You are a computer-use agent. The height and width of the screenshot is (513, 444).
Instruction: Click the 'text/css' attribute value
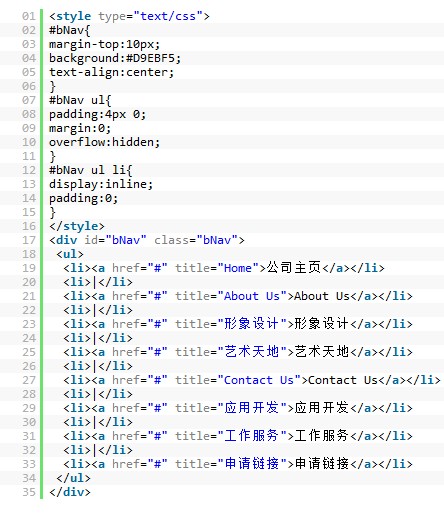coord(168,16)
